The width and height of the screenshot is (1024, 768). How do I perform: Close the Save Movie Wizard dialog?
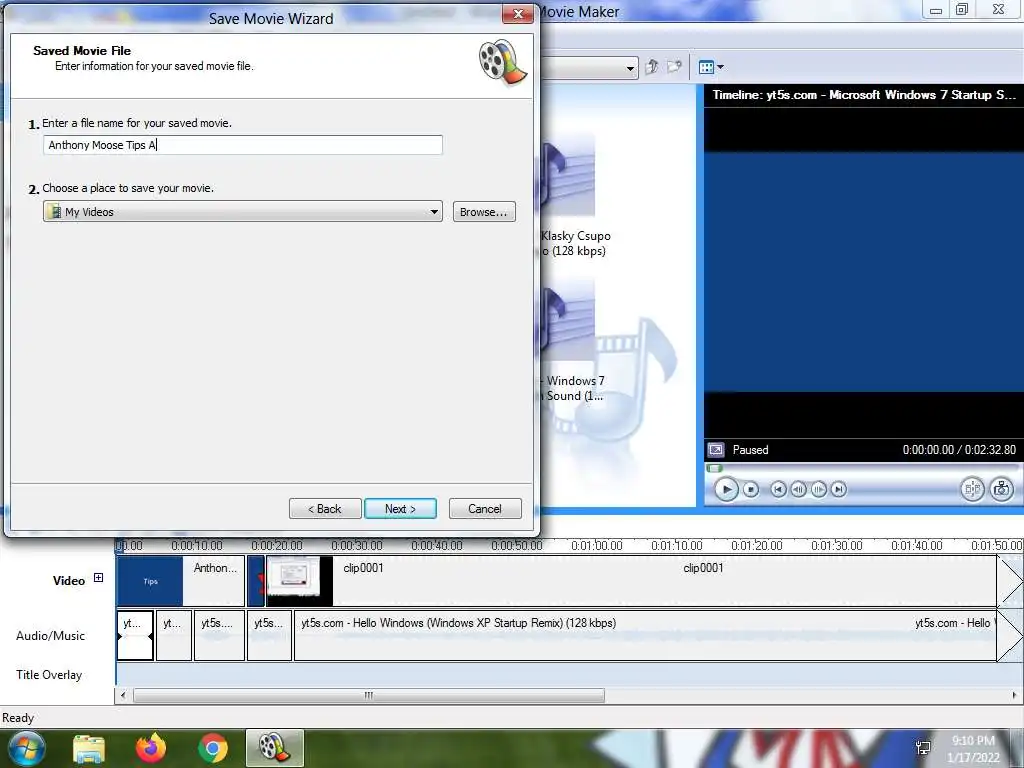coord(519,14)
